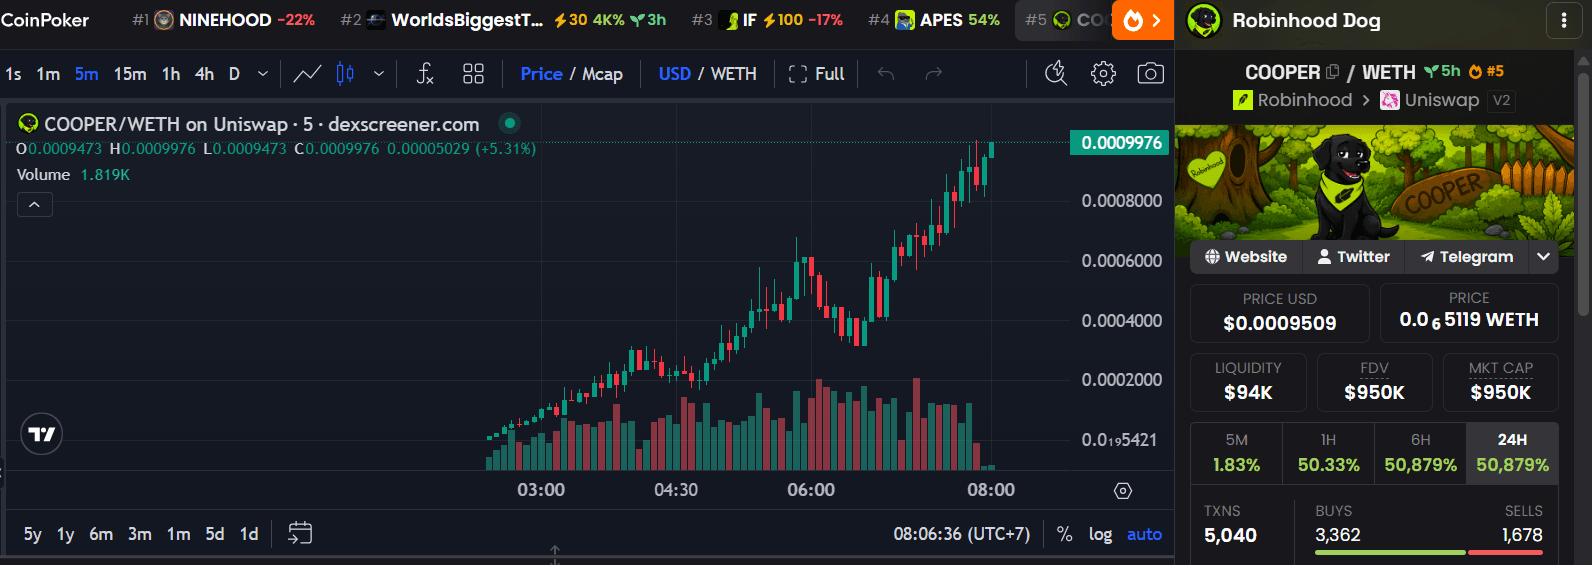1592x565 pixels.
Task: Open trending #4 APES token
Action: (934, 20)
